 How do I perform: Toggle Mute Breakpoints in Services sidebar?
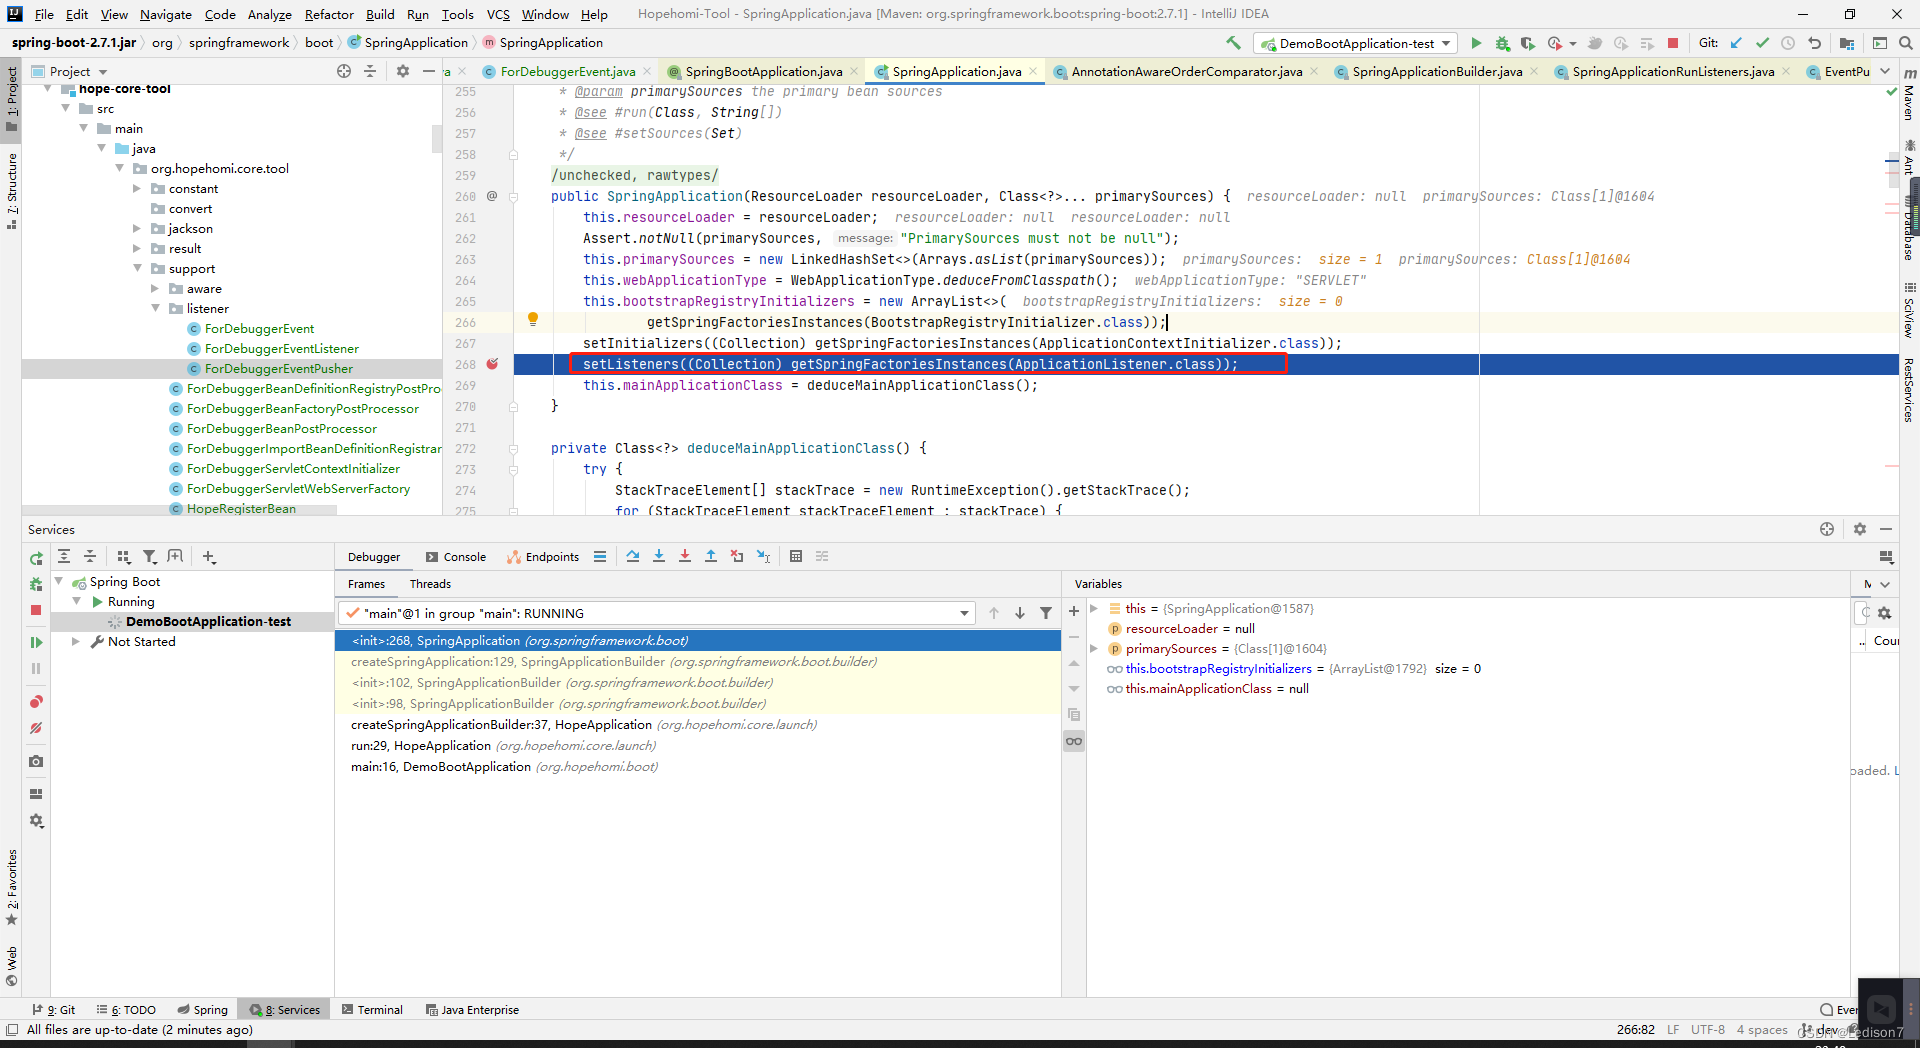click(36, 728)
